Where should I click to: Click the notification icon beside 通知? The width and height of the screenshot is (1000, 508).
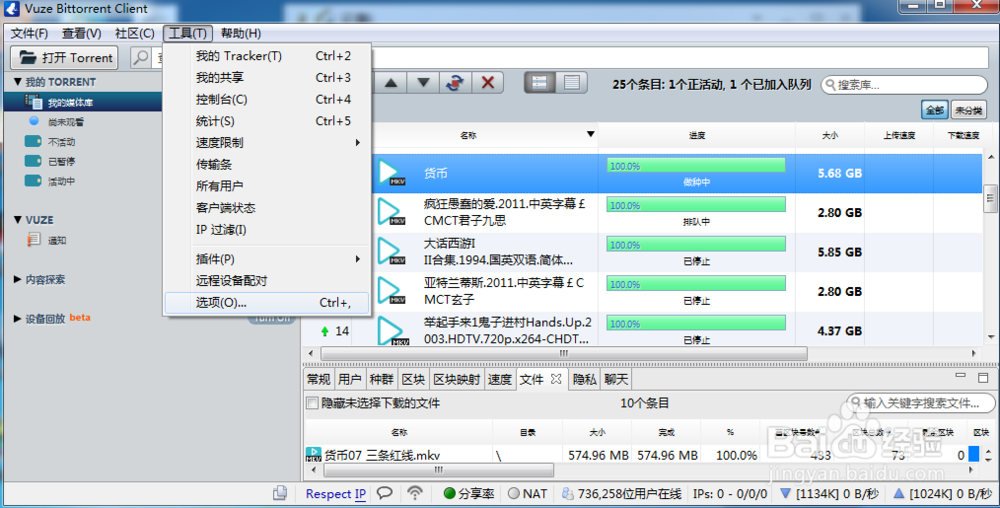tap(34, 240)
